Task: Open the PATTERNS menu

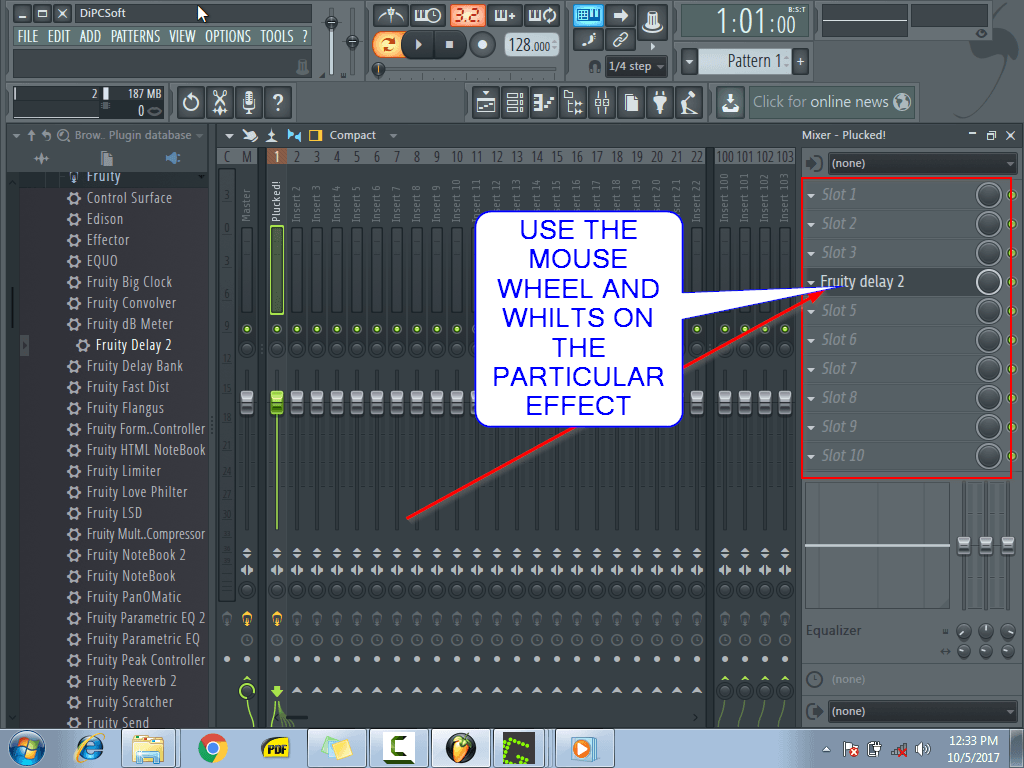Action: coord(135,37)
